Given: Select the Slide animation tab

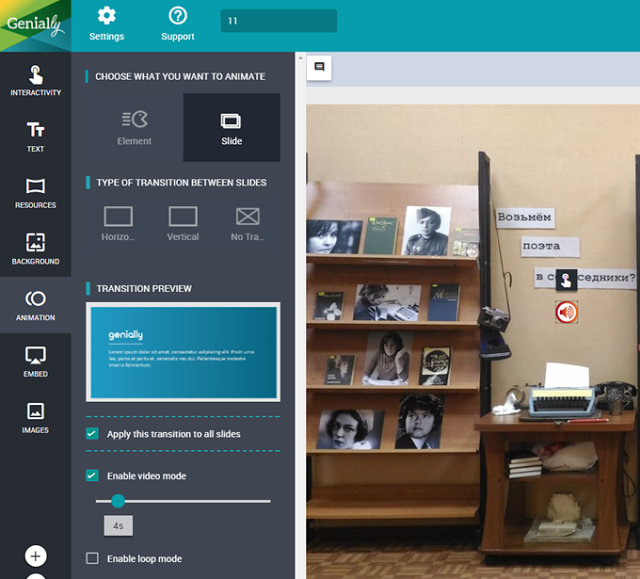Looking at the screenshot, I should (231, 127).
